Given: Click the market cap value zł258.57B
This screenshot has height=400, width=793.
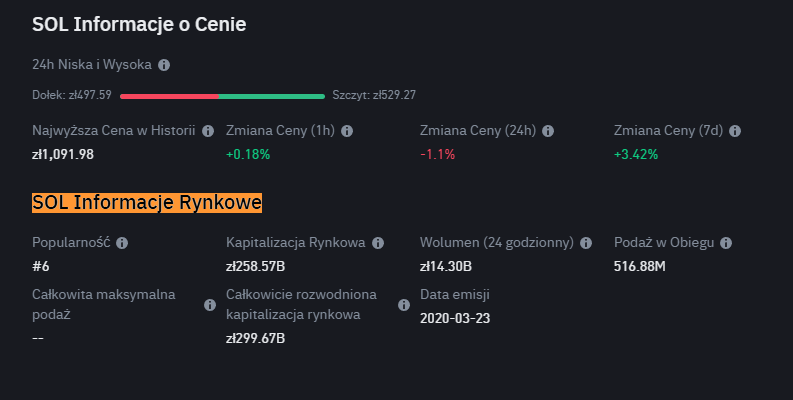Looking at the screenshot, I should (x=256, y=266).
